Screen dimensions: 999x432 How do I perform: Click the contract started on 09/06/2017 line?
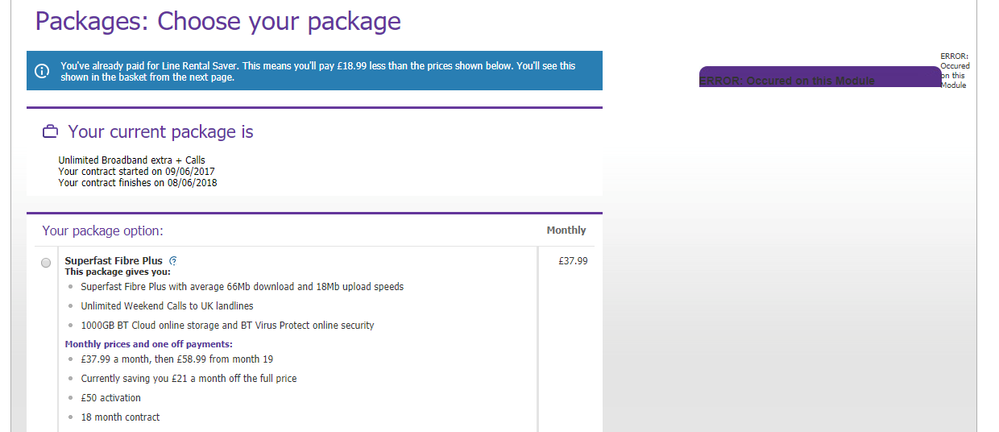click(138, 171)
